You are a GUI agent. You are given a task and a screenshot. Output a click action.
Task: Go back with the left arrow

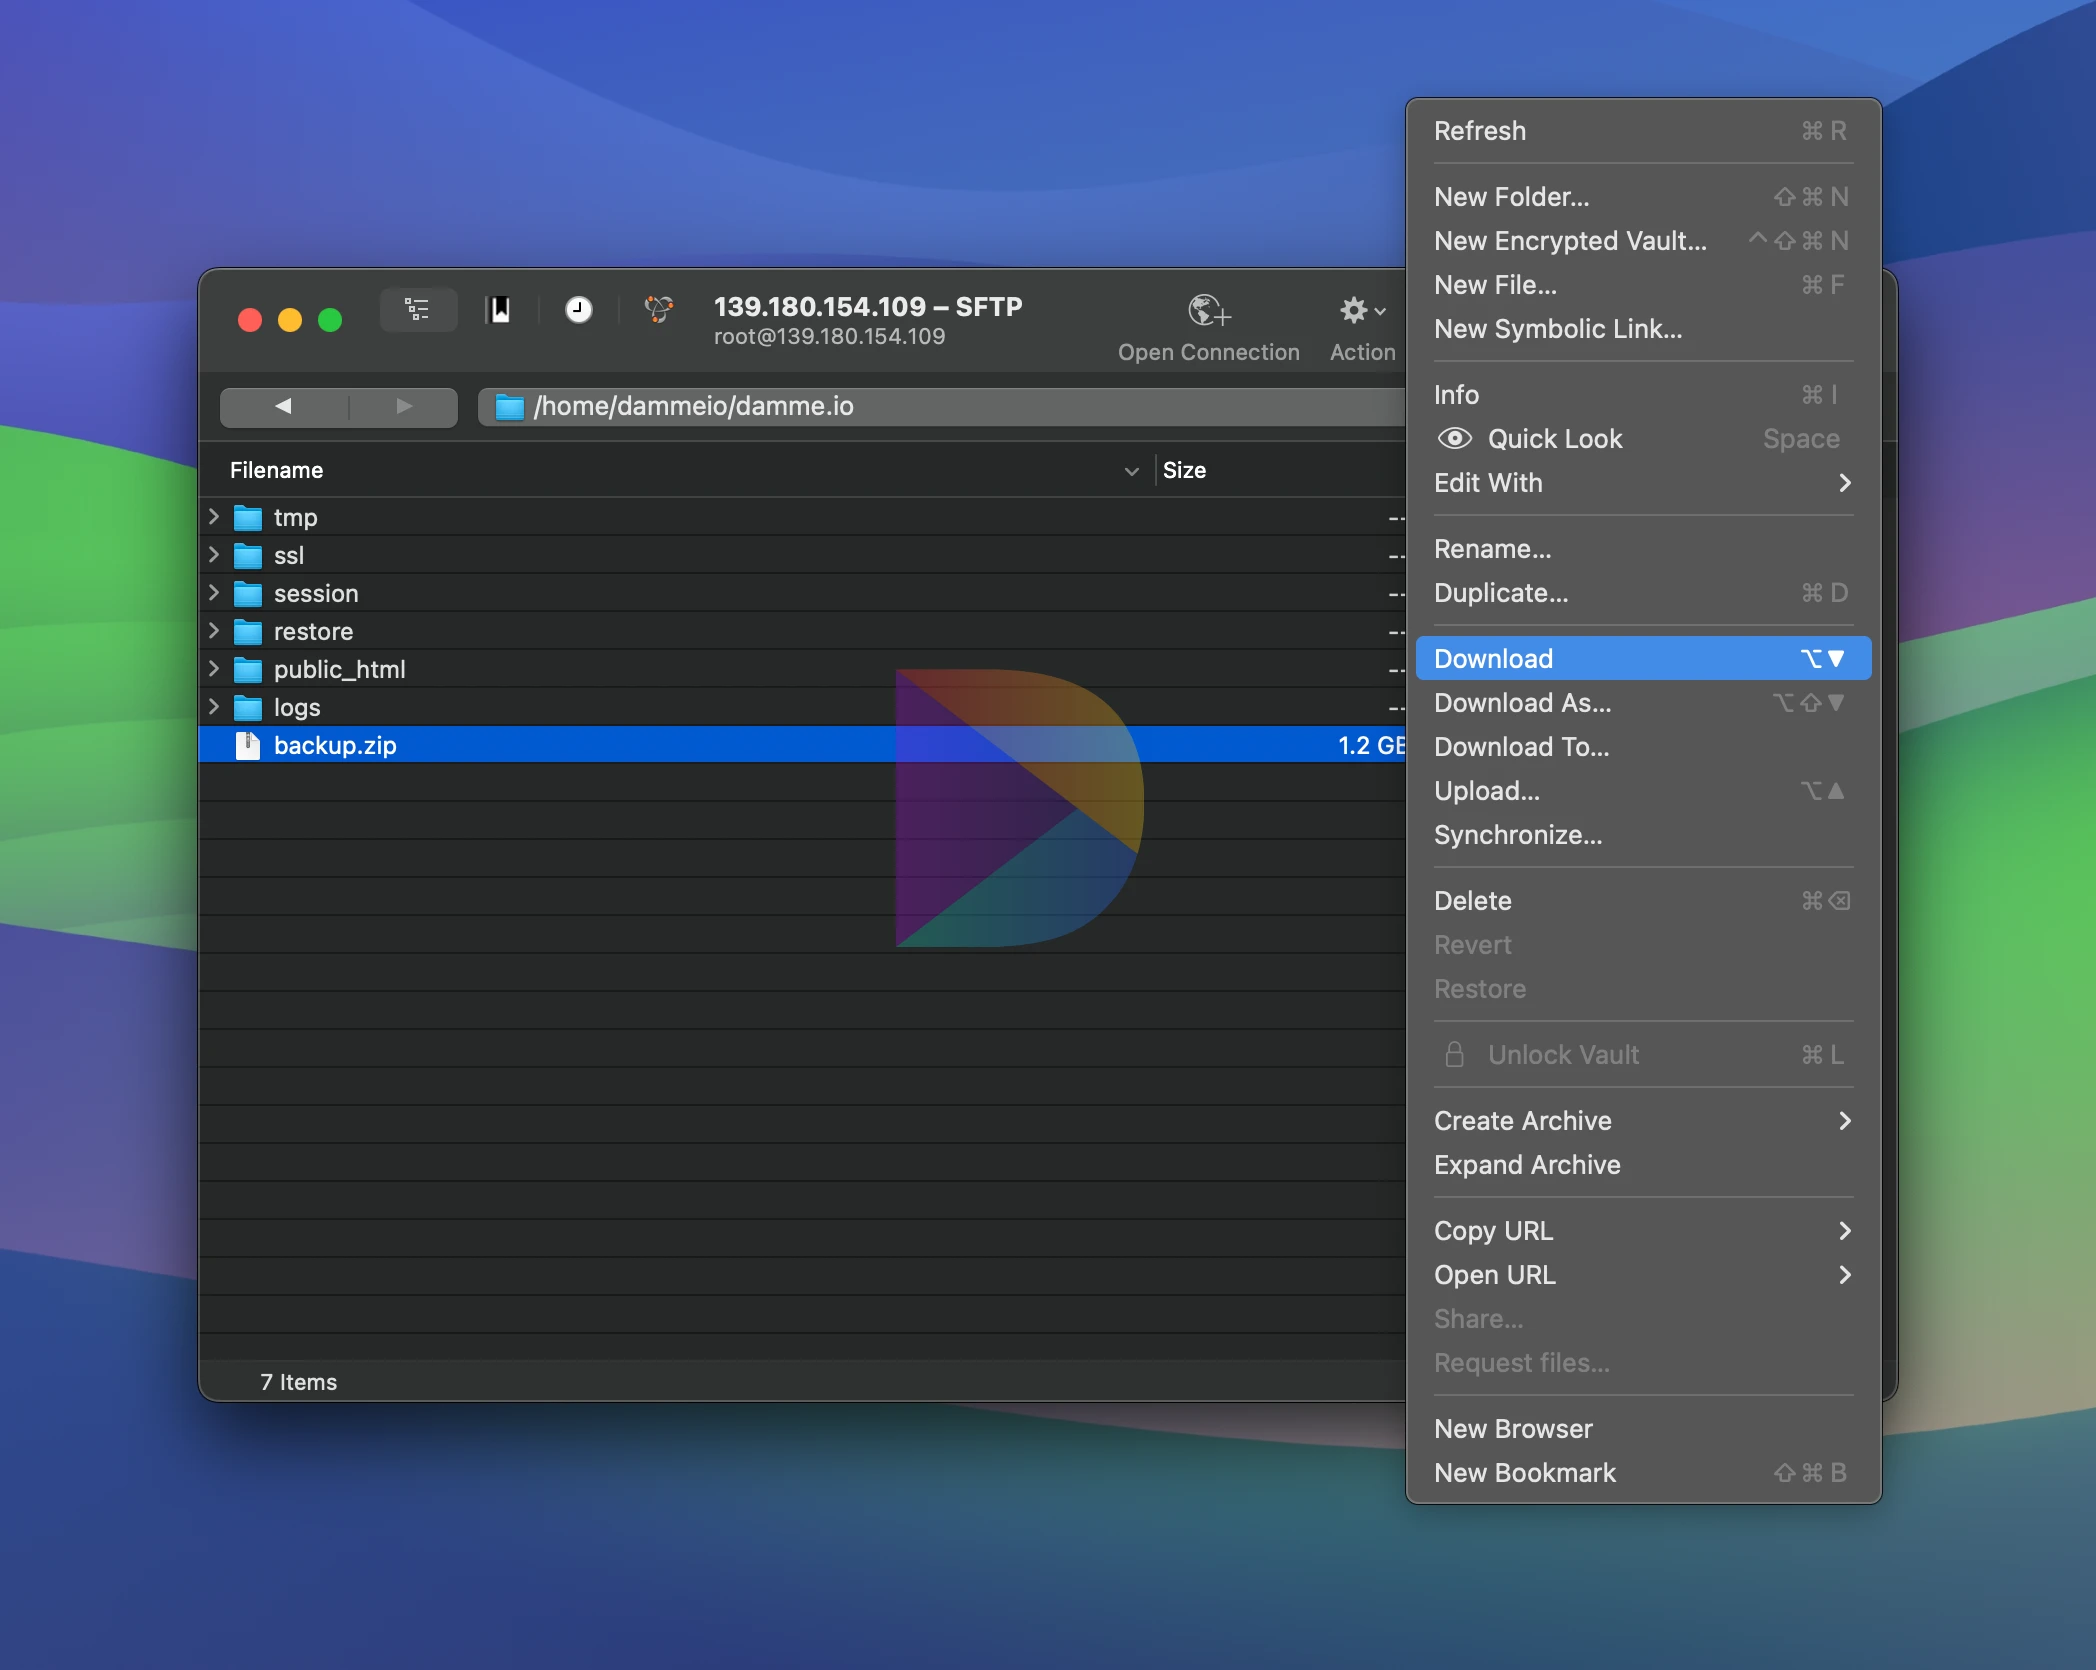pos(283,406)
